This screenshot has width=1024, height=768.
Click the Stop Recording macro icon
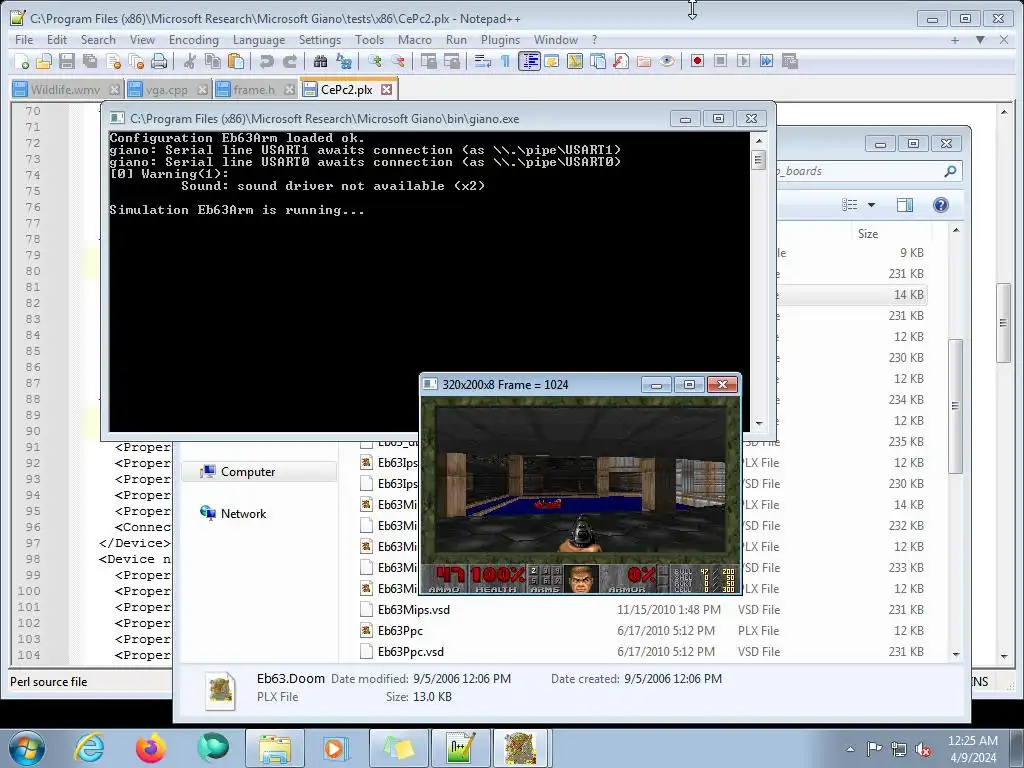point(720,61)
